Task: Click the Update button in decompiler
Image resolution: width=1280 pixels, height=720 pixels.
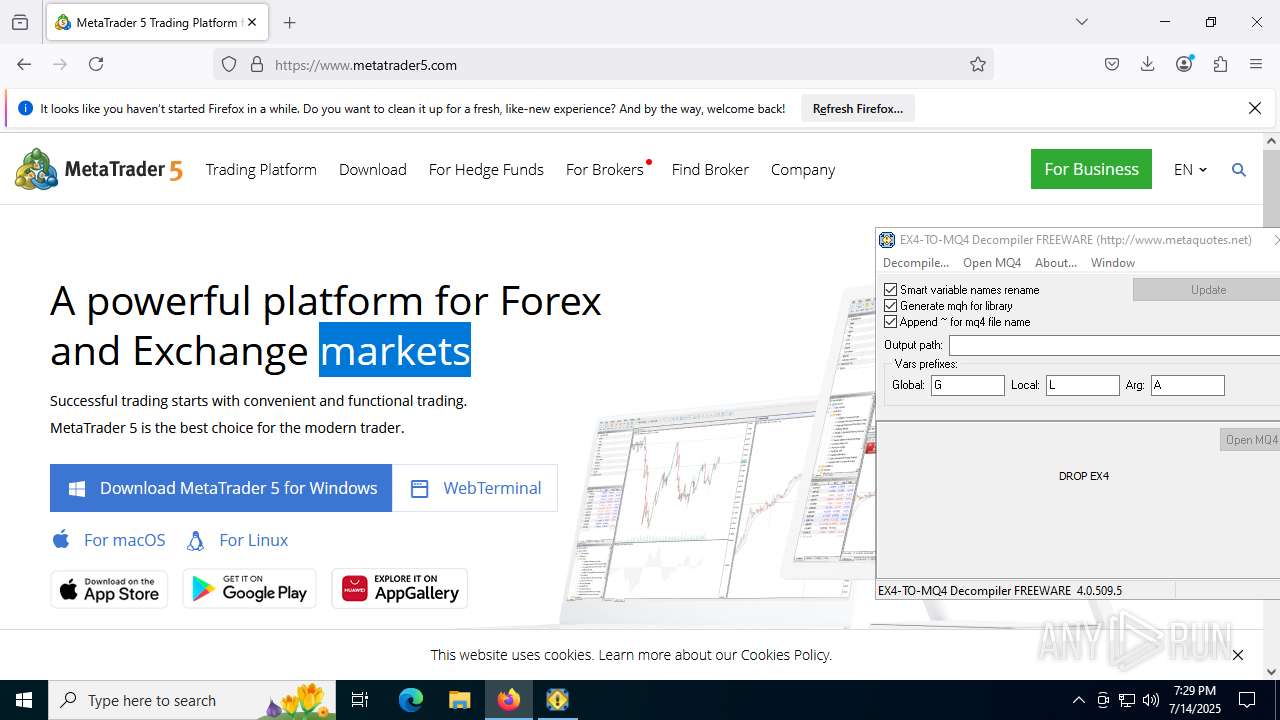Action: pos(1206,289)
